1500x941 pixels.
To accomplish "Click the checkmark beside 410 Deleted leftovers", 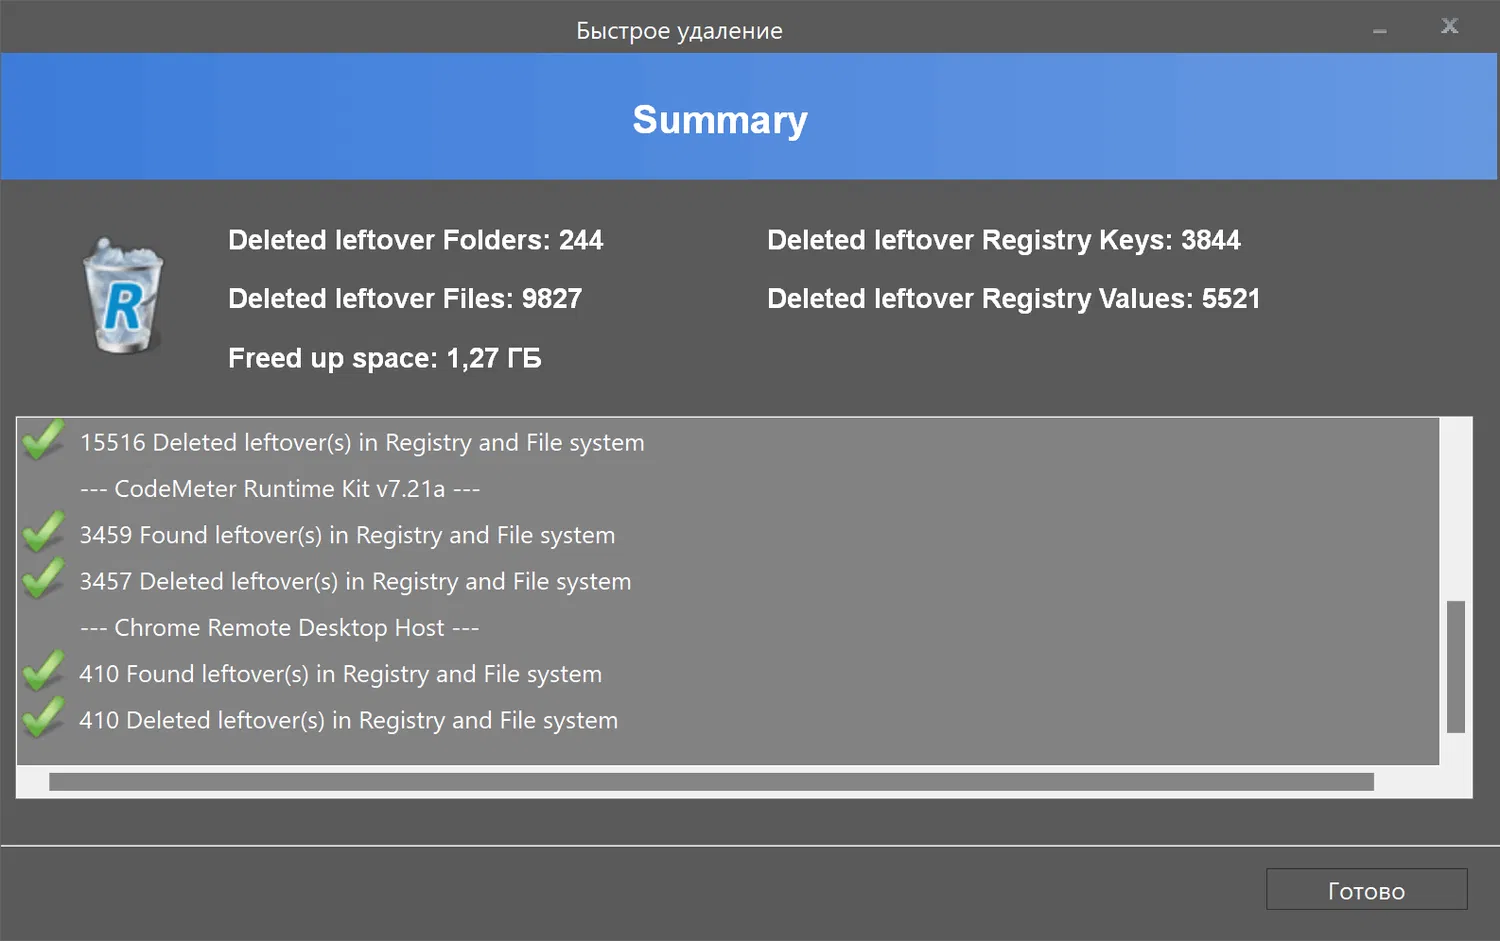I will (x=43, y=718).
